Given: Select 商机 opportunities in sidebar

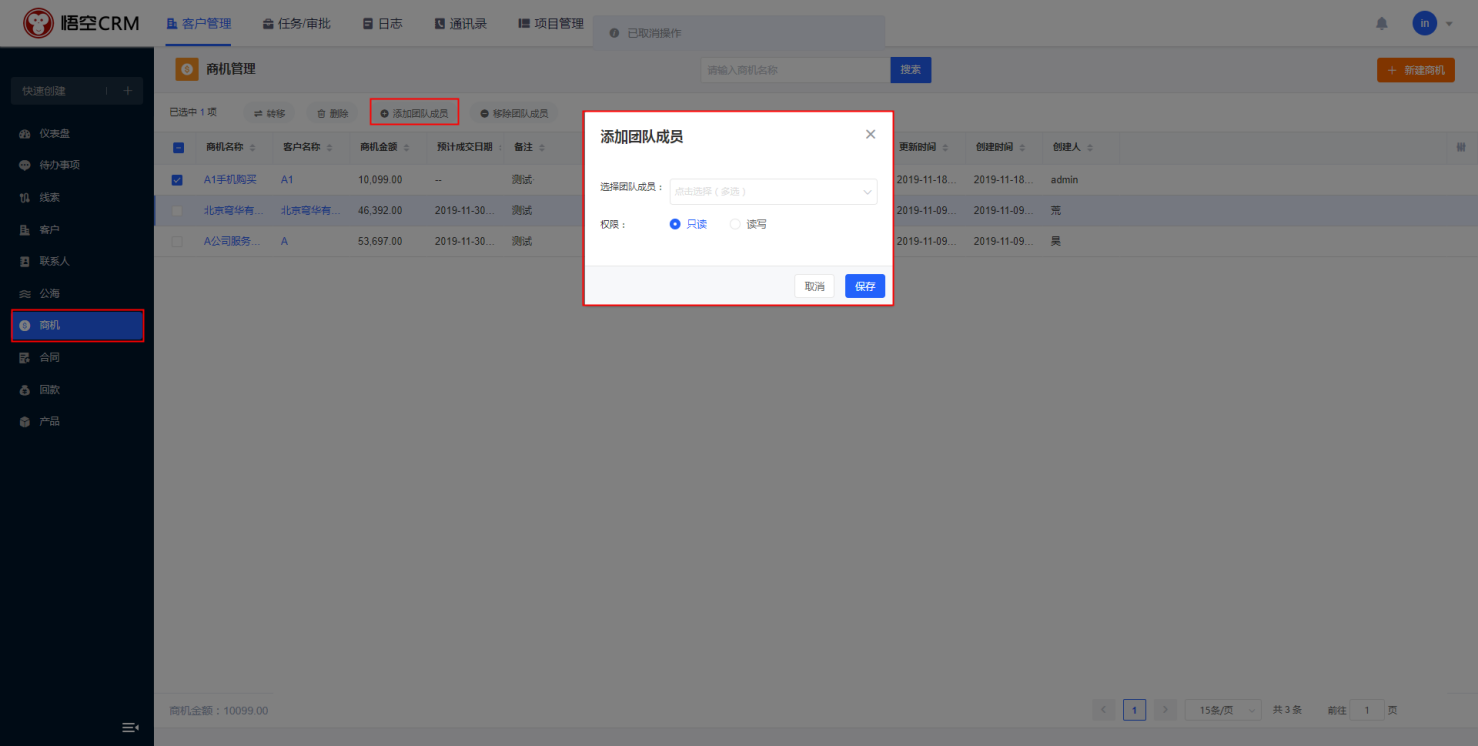Looking at the screenshot, I should click(x=77, y=326).
